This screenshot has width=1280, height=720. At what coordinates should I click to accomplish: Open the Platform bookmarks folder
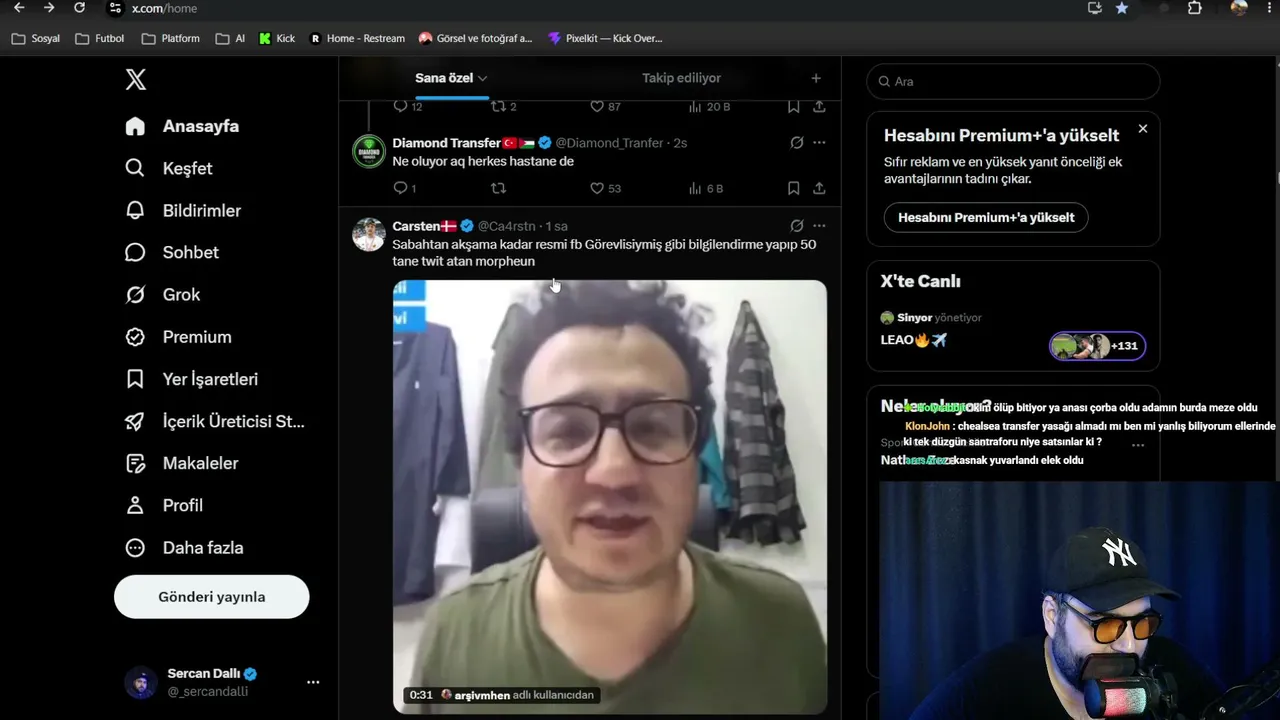pyautogui.click(x=171, y=38)
